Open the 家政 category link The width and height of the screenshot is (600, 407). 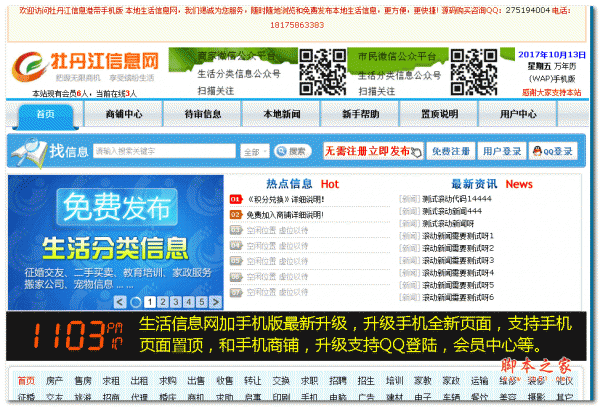pyautogui.click(x=451, y=381)
